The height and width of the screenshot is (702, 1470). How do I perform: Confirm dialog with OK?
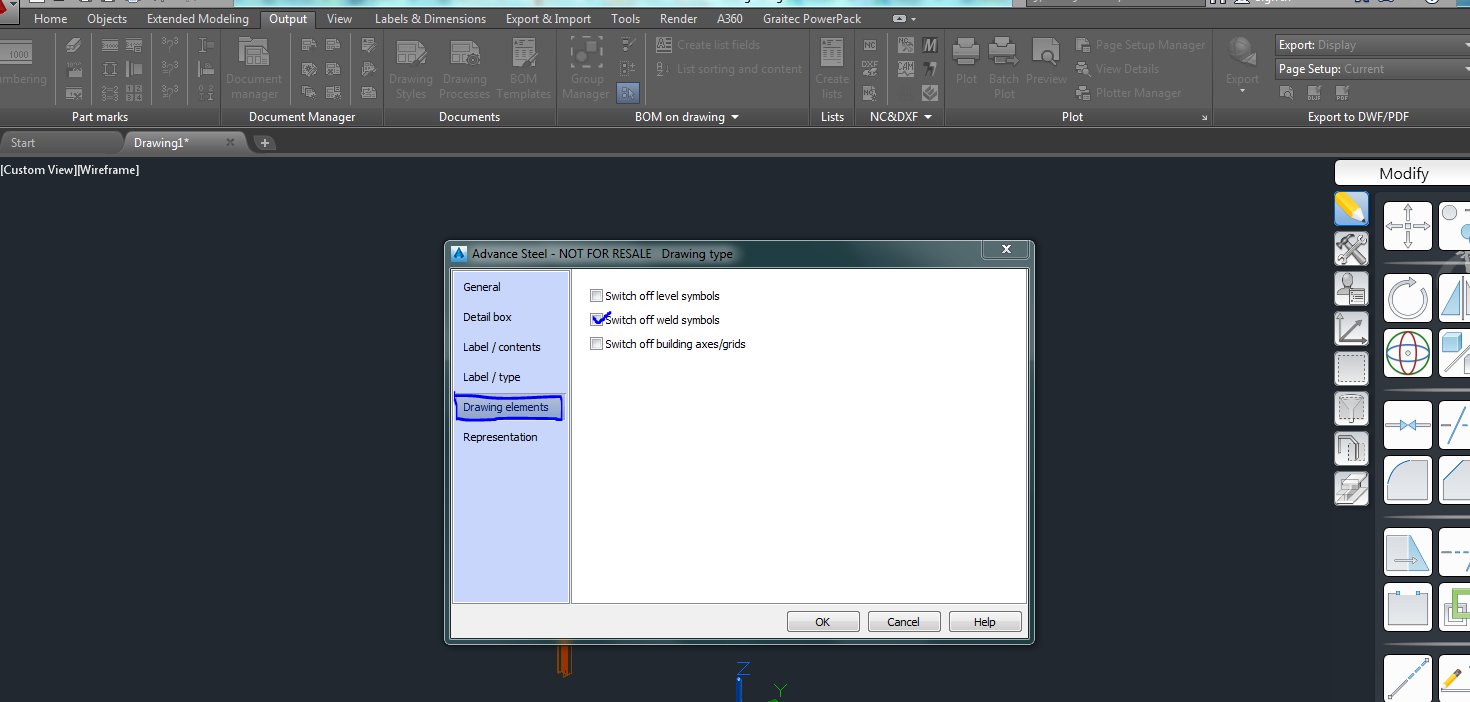pyautogui.click(x=823, y=622)
